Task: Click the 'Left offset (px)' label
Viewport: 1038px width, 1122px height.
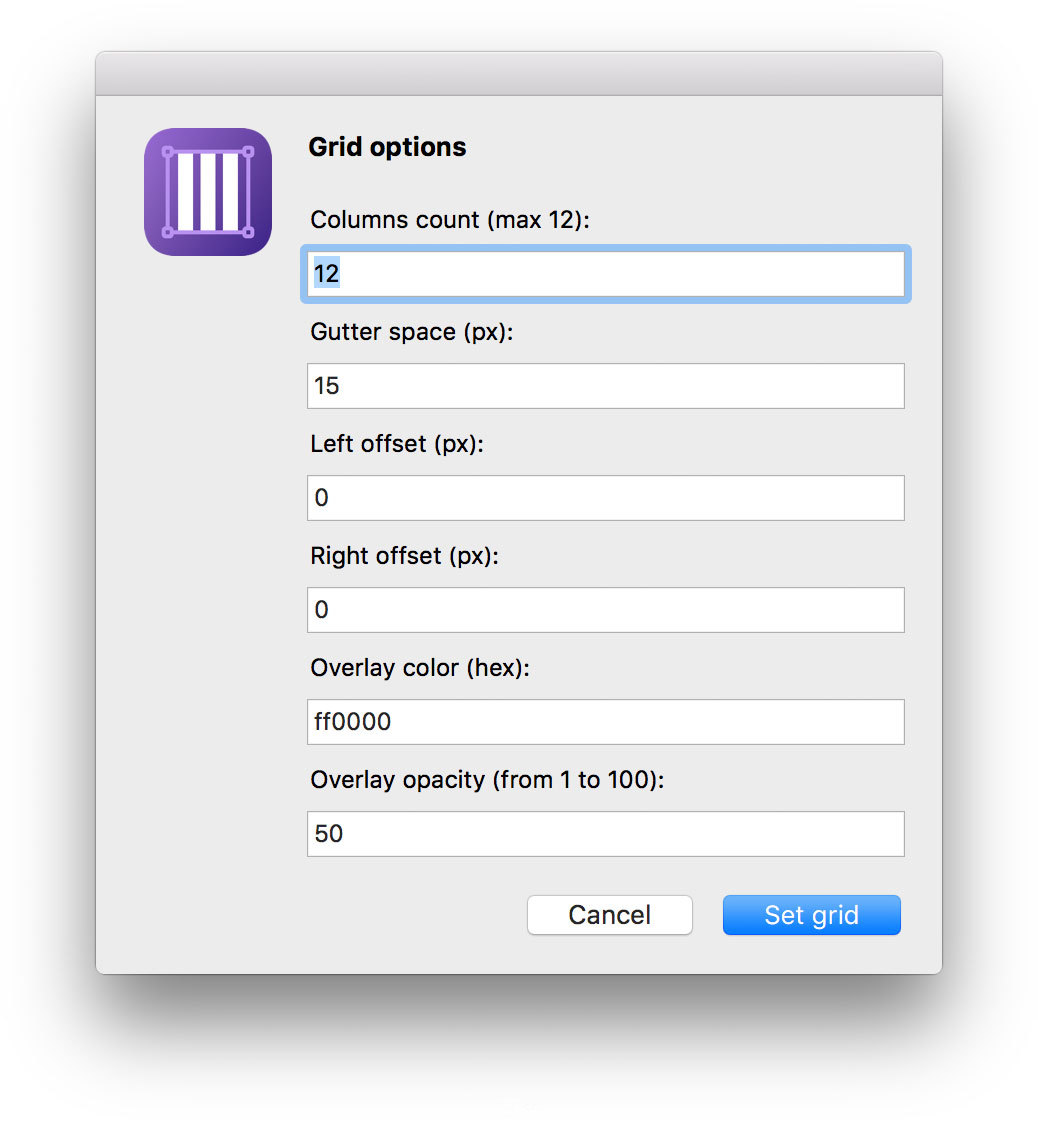Action: tap(397, 444)
